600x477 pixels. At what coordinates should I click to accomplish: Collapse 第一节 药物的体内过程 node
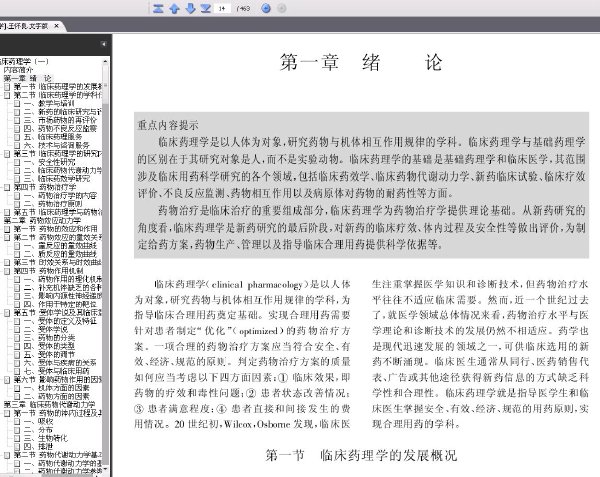click(x=7, y=414)
